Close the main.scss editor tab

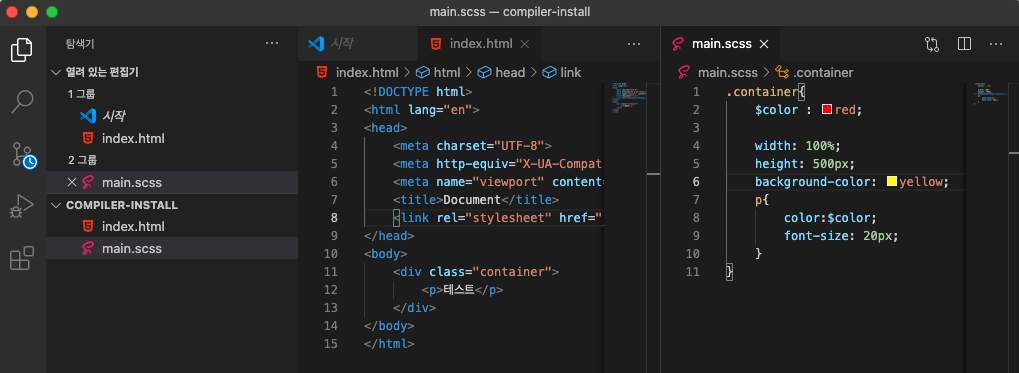point(764,44)
